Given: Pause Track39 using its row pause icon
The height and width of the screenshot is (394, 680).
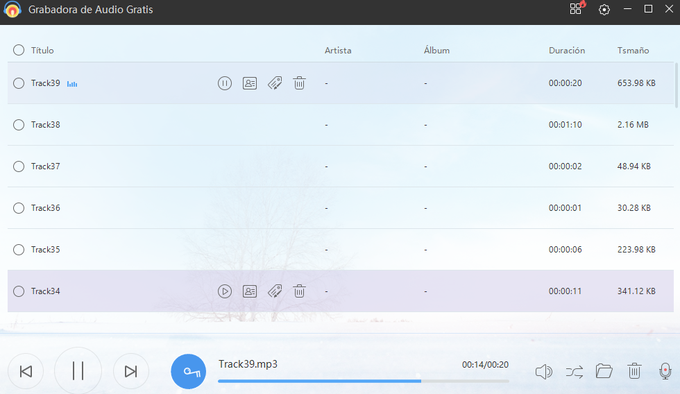Looking at the screenshot, I should (224, 83).
